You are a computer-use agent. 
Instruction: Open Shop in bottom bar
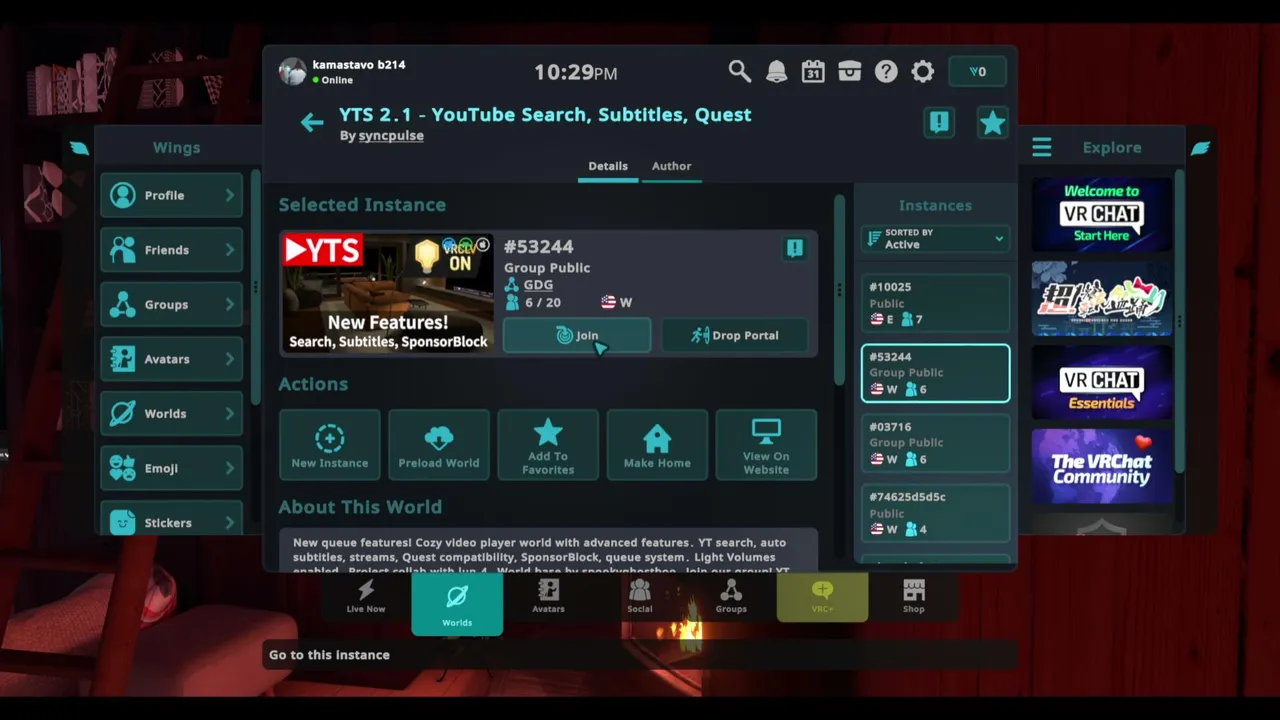[x=914, y=596]
